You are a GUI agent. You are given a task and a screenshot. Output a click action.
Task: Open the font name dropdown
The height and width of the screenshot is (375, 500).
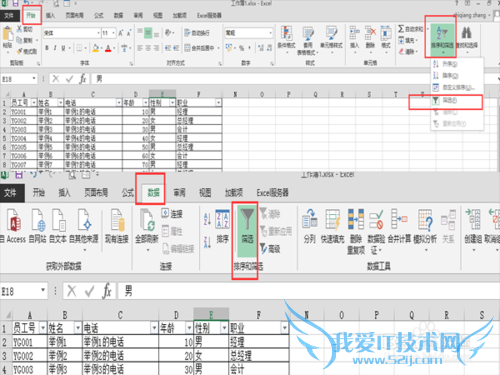pos(98,33)
